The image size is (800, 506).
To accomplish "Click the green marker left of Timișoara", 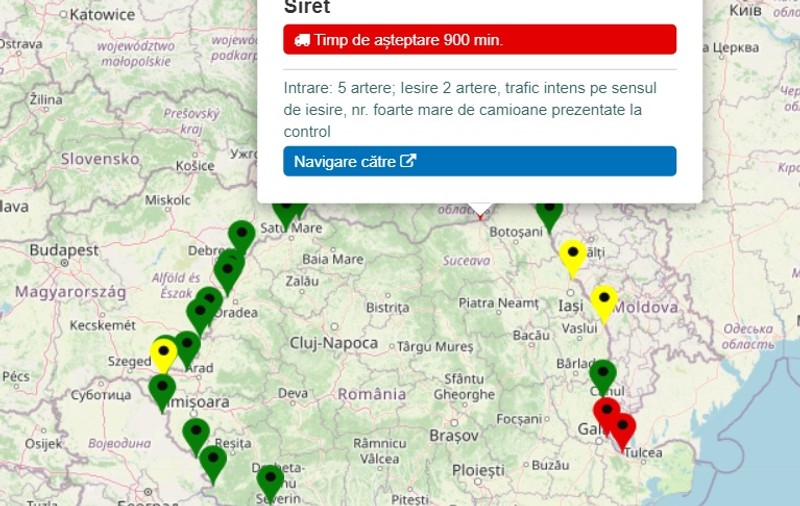I will pyautogui.click(x=162, y=394).
